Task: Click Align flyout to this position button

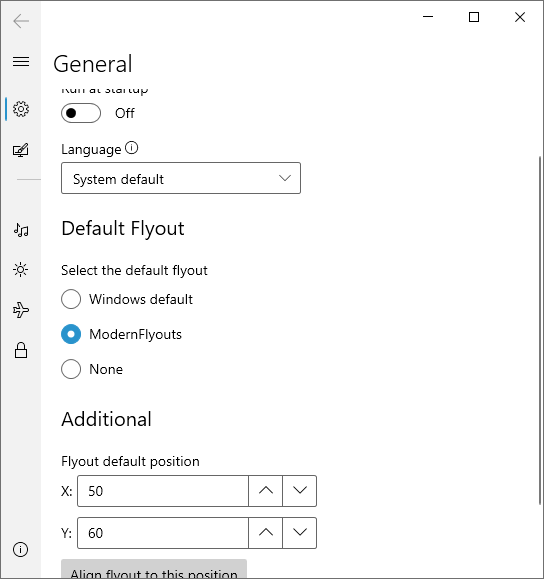Action: (x=154, y=569)
